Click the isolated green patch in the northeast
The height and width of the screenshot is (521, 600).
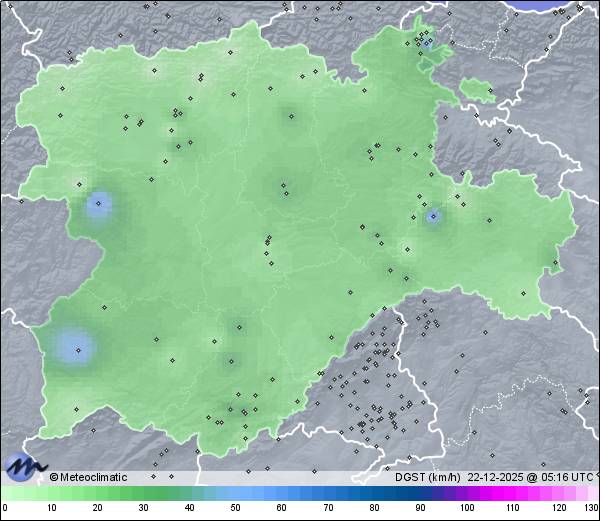click(477, 92)
